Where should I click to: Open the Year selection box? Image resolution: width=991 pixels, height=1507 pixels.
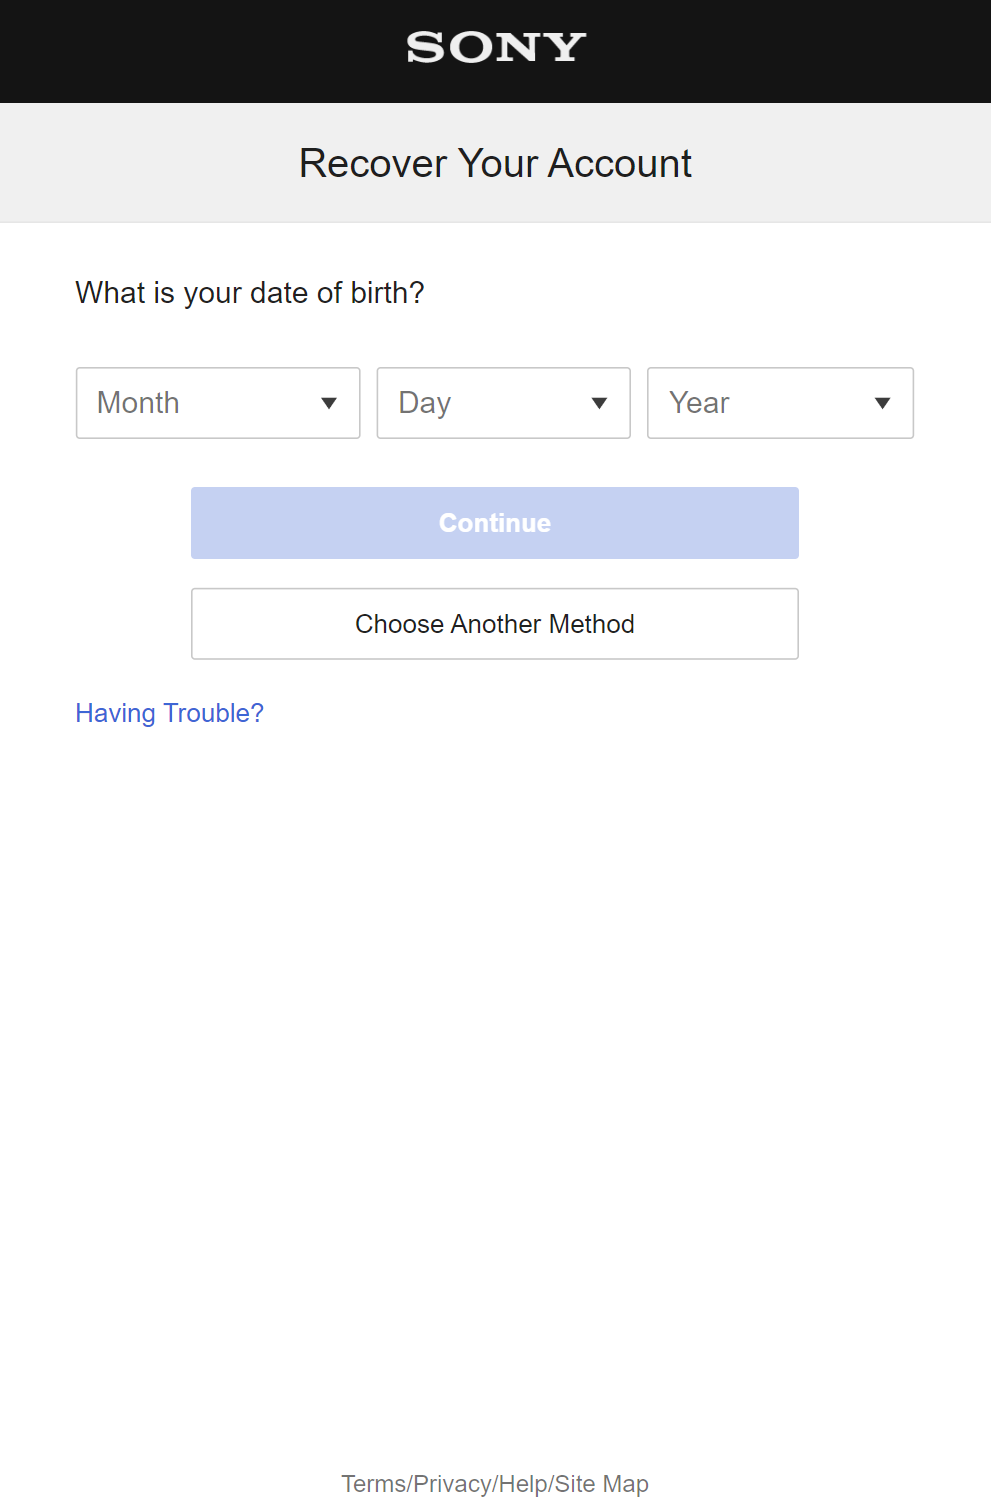coord(780,403)
